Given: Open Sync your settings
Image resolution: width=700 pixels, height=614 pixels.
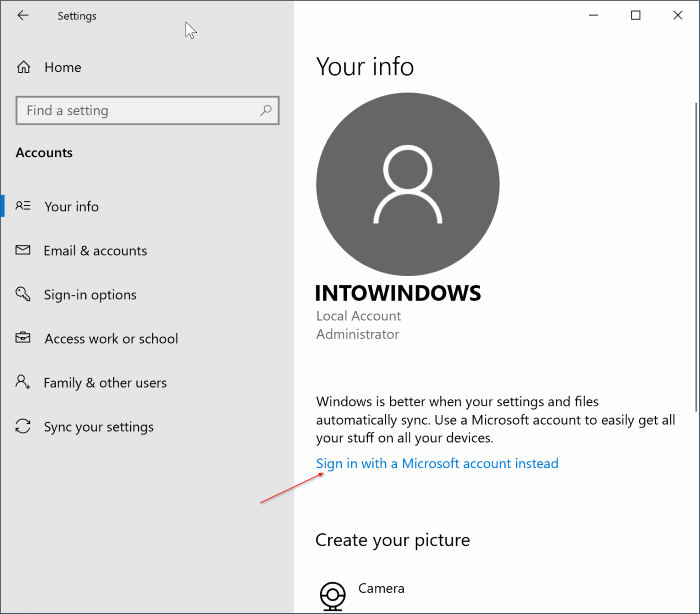Looking at the screenshot, I should click(99, 427).
